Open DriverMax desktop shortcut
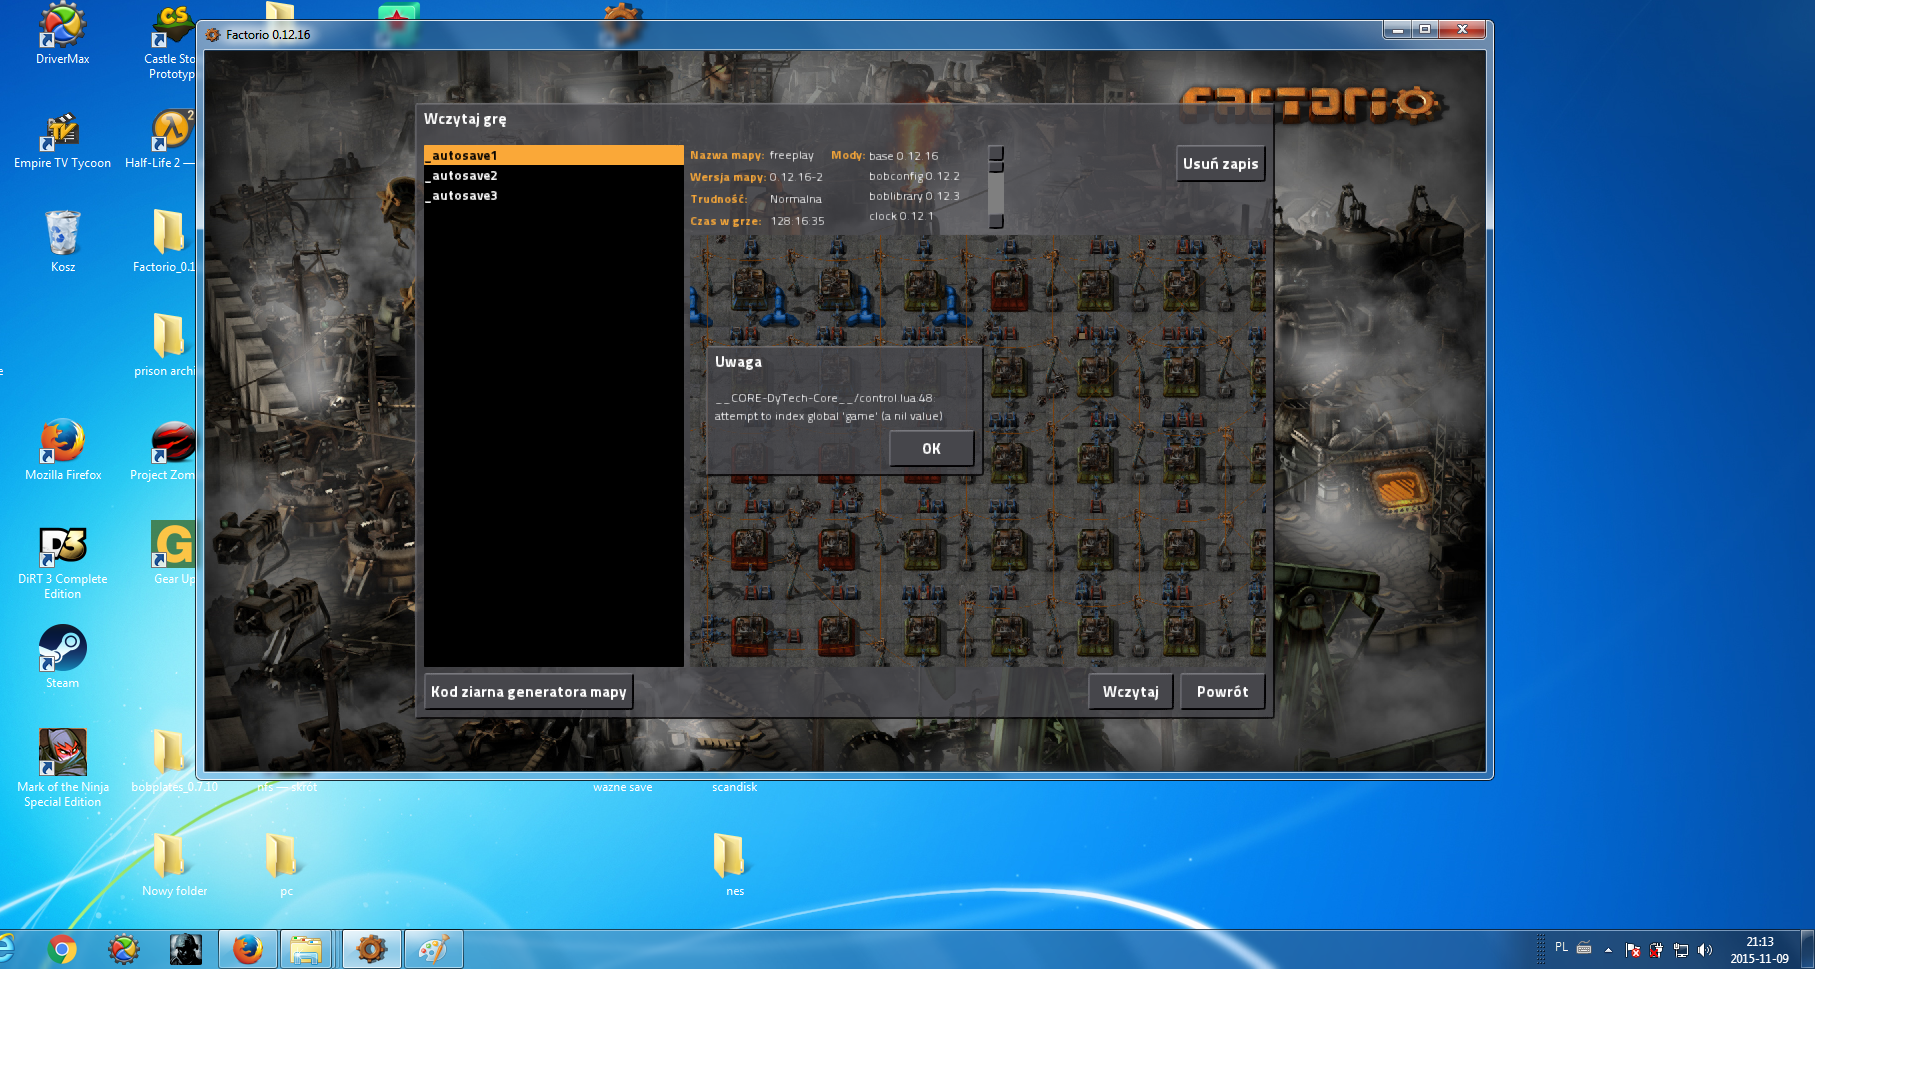 click(62, 34)
